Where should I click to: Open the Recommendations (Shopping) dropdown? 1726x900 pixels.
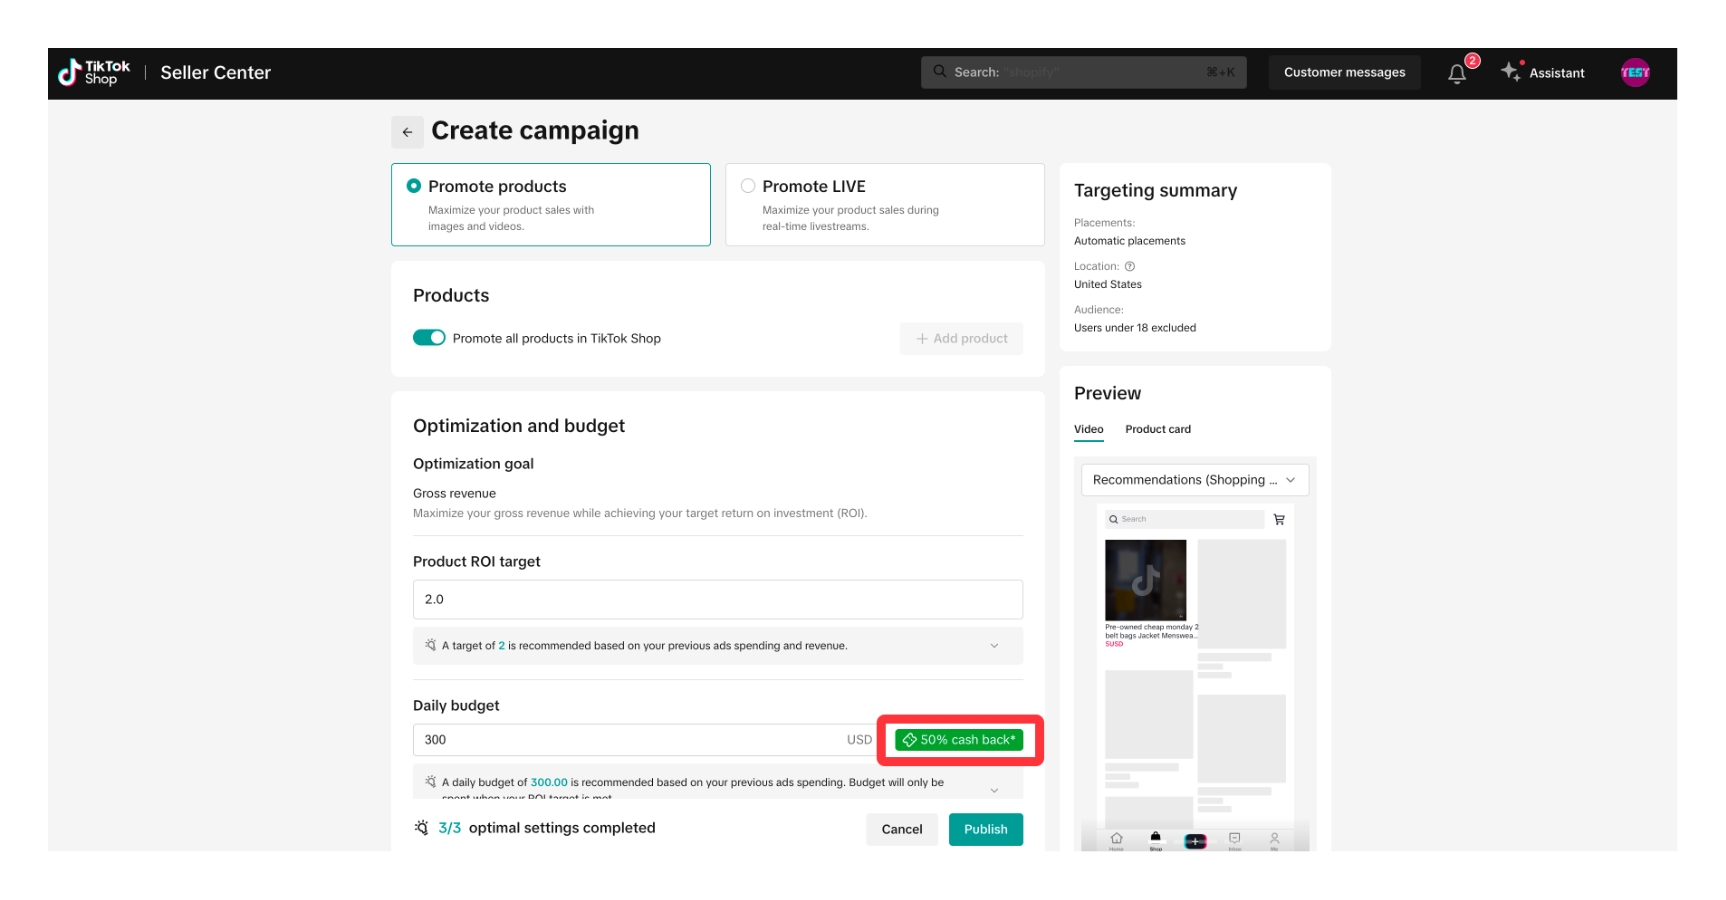click(1194, 480)
